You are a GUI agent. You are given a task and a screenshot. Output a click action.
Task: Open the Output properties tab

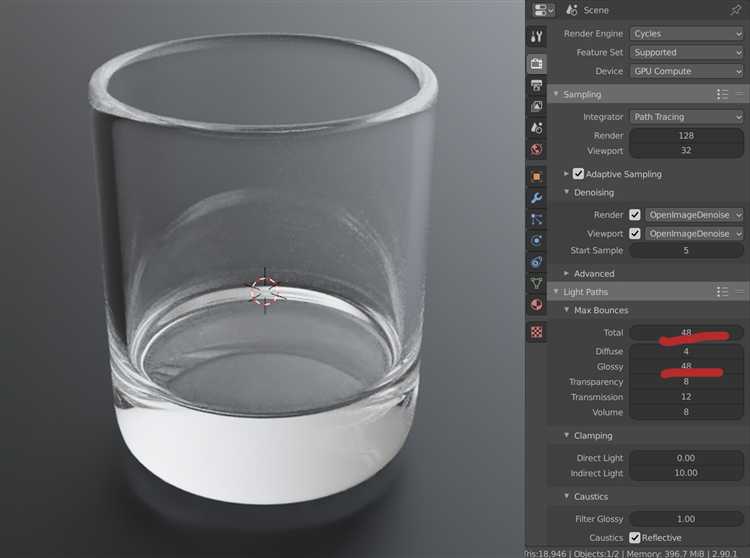click(x=537, y=85)
